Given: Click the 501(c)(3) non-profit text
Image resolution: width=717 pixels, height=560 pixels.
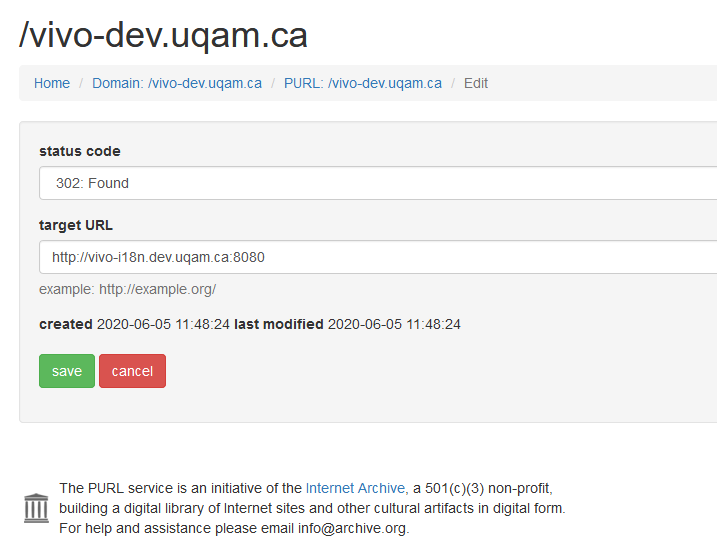Looking at the screenshot, I should coord(487,488).
